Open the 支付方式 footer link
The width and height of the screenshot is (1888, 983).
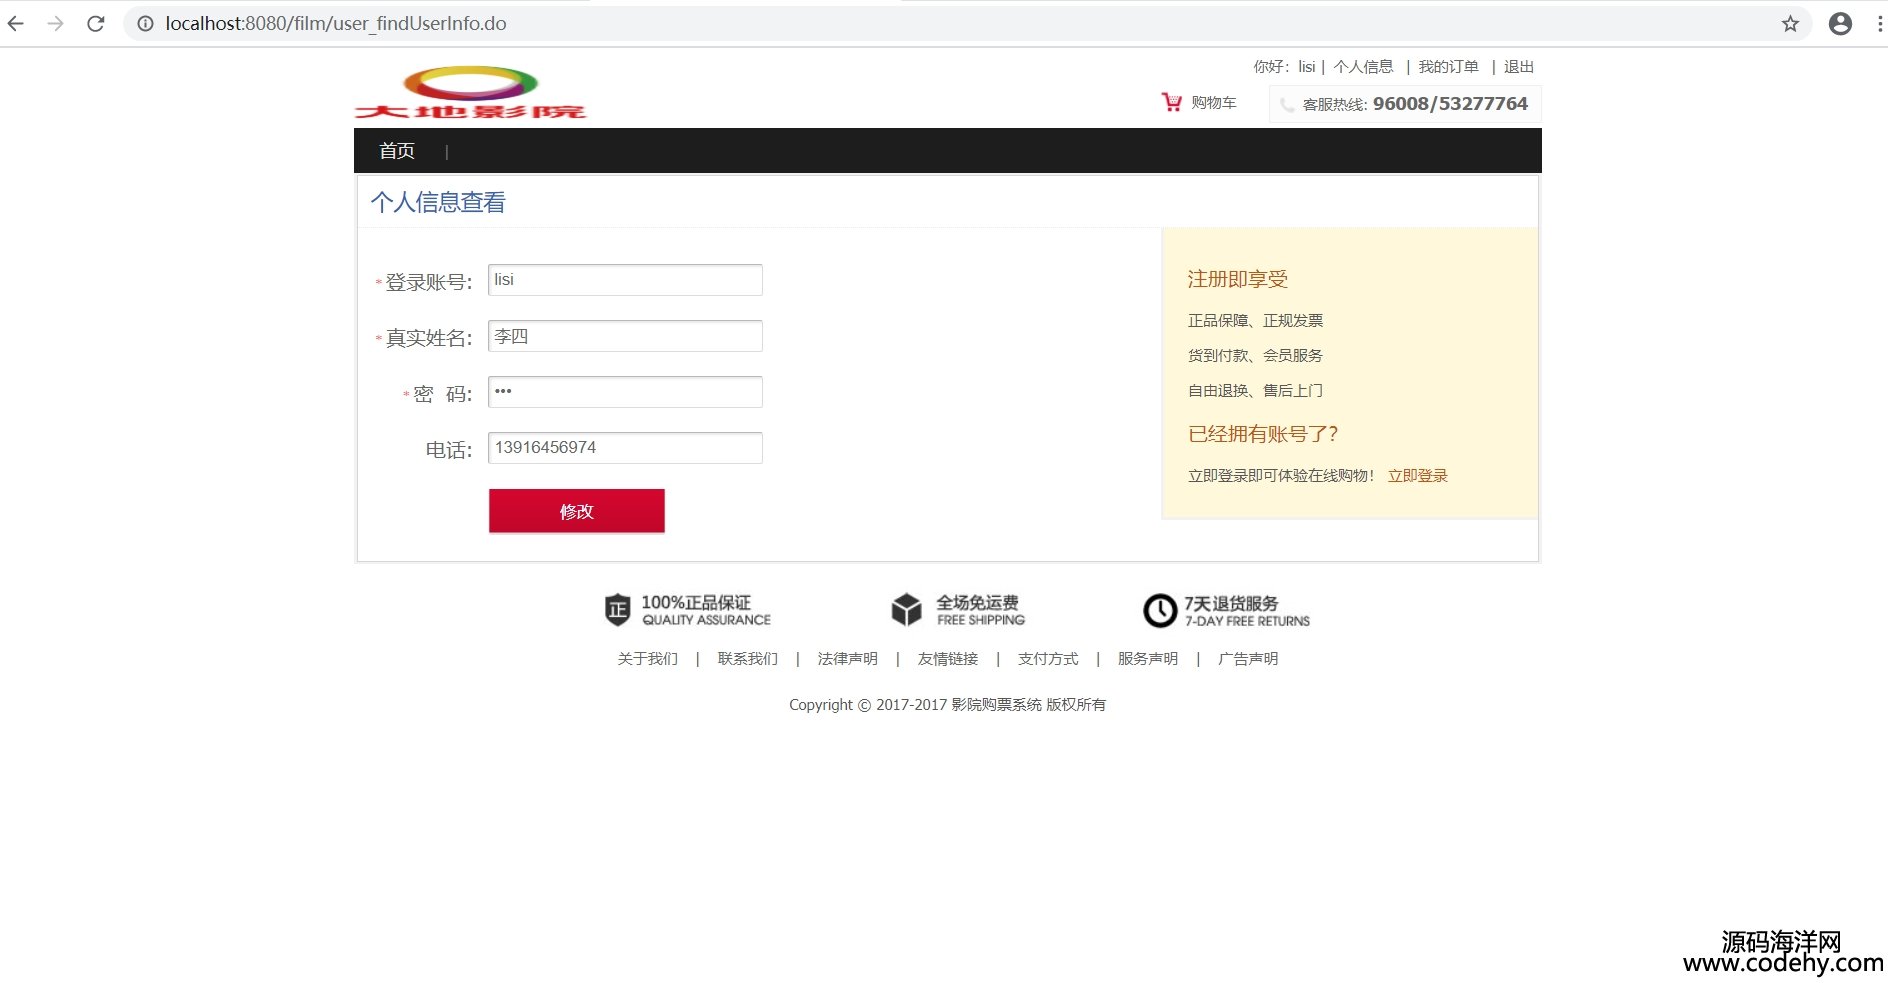(1048, 659)
